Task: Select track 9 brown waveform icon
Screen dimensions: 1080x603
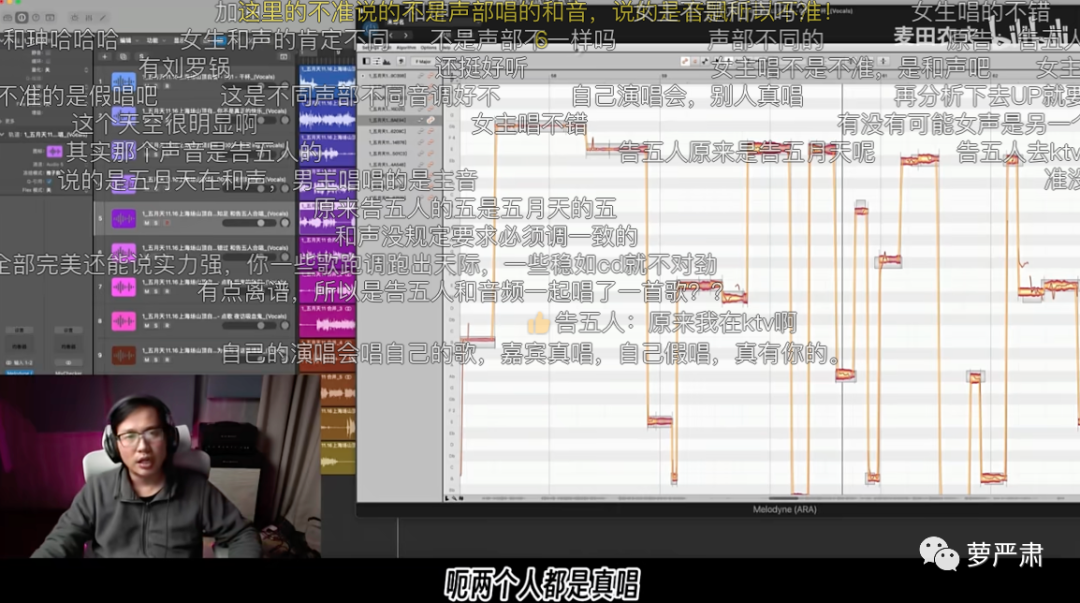Action: coord(123,356)
